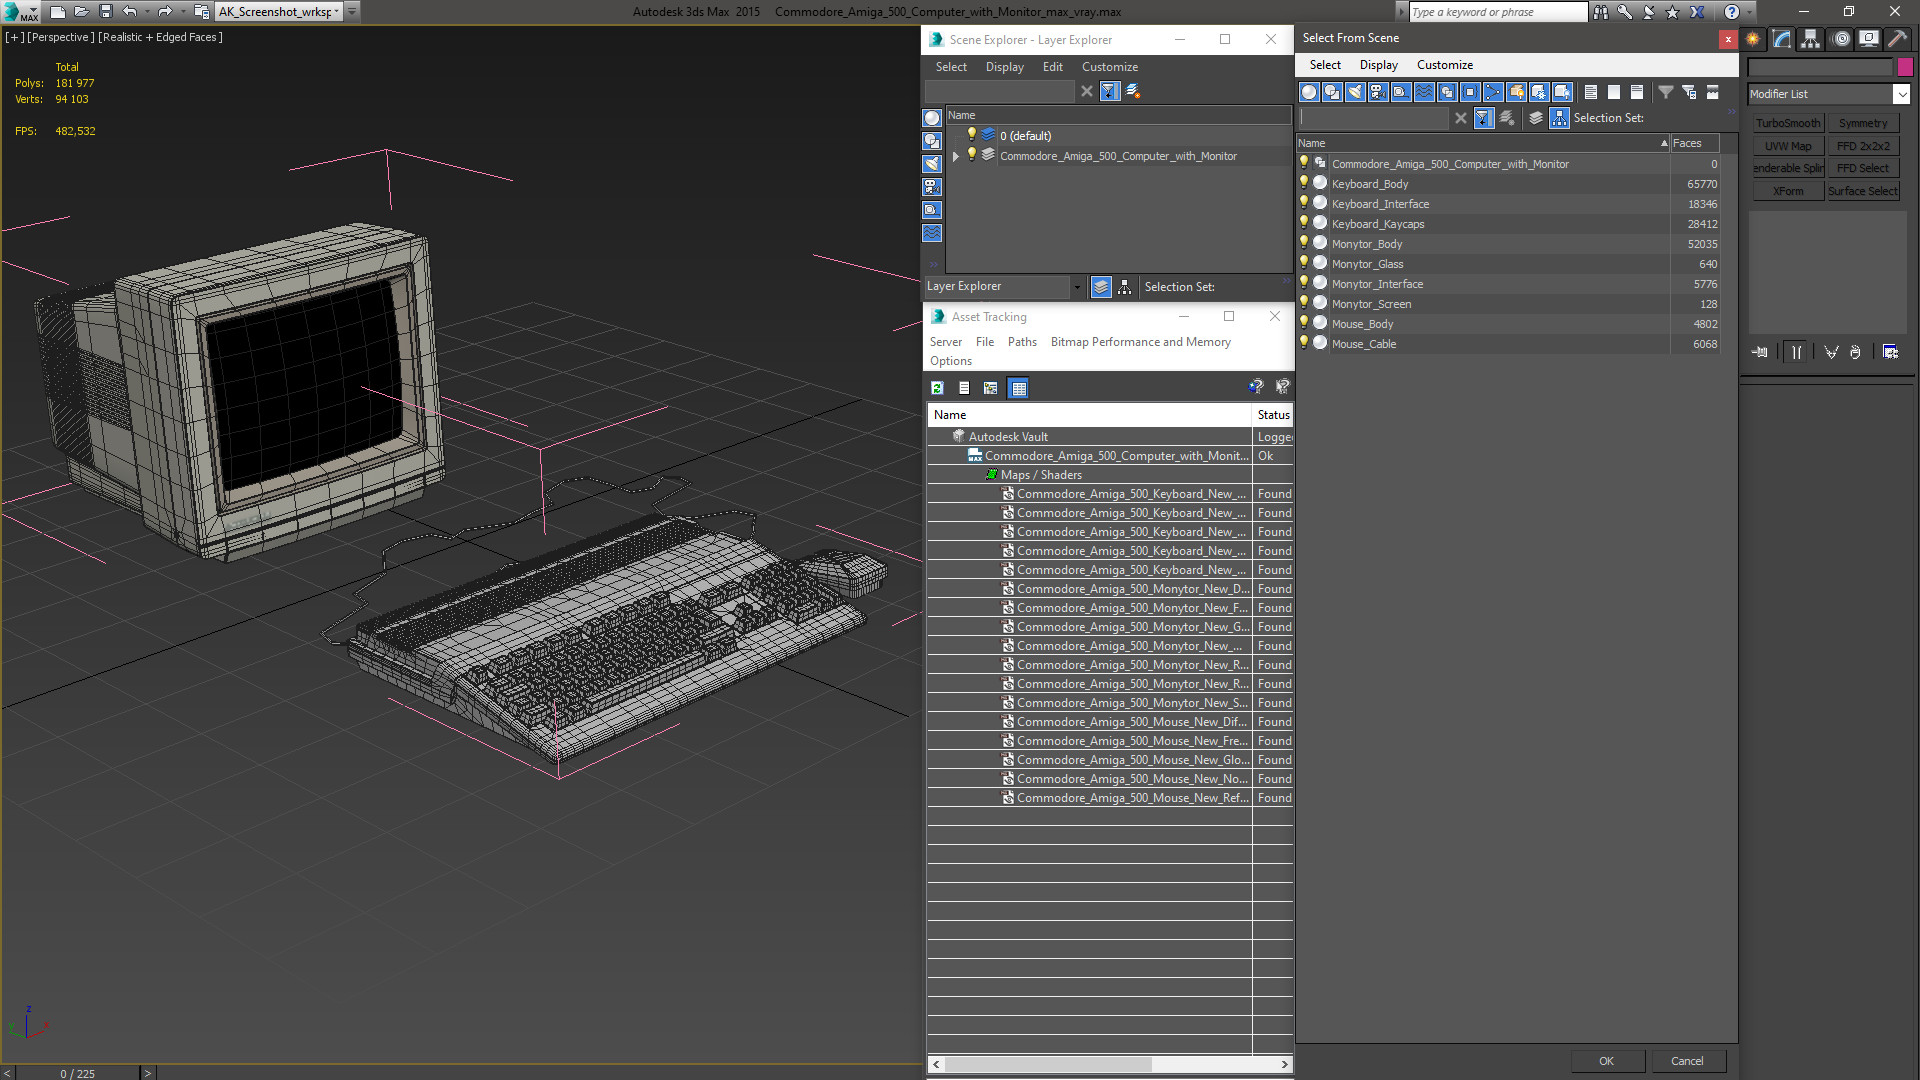Image resolution: width=1920 pixels, height=1080 pixels.
Task: Toggle lightbulb visibility of Keyboard_Body
Action: [1304, 183]
